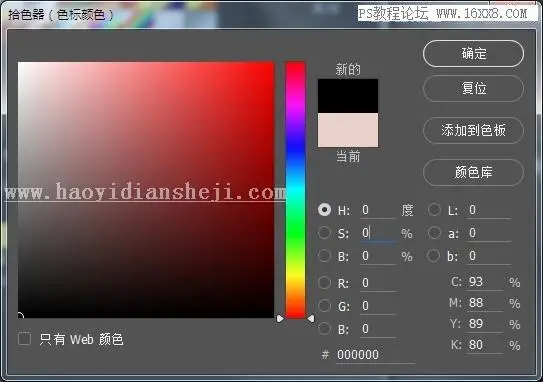
Task: Select the G green radio button
Action: click(x=324, y=305)
